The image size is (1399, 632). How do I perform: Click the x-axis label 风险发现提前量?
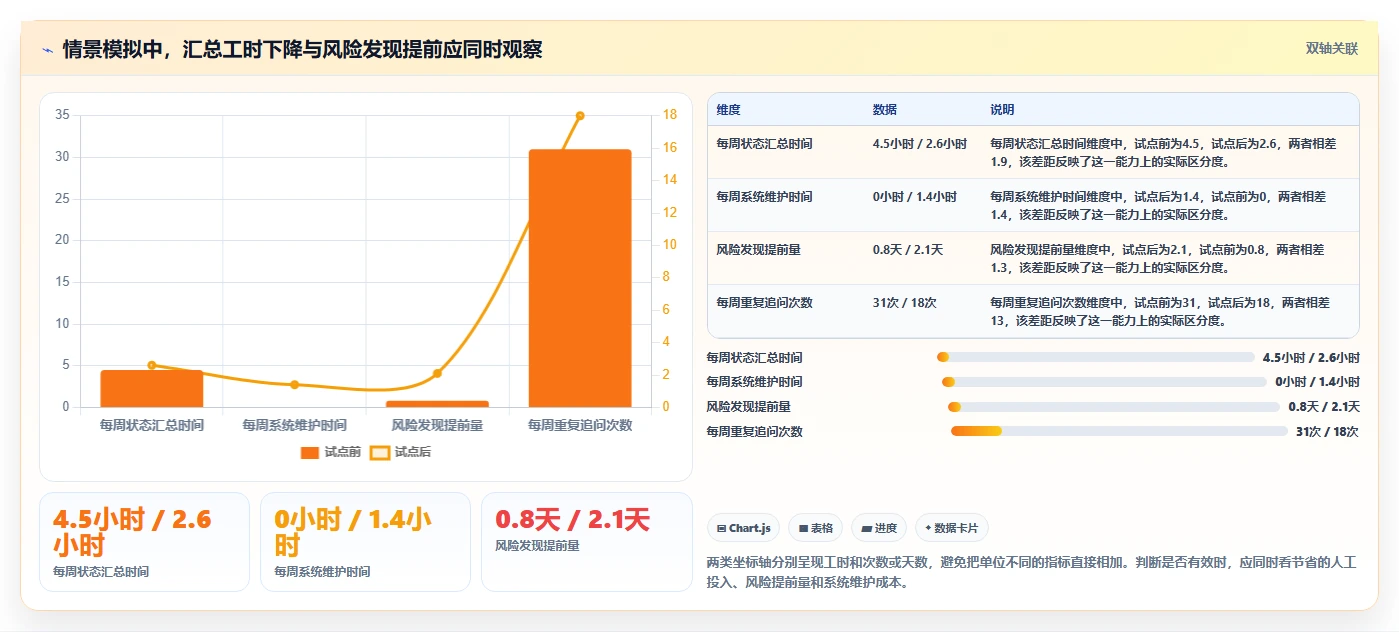437,425
